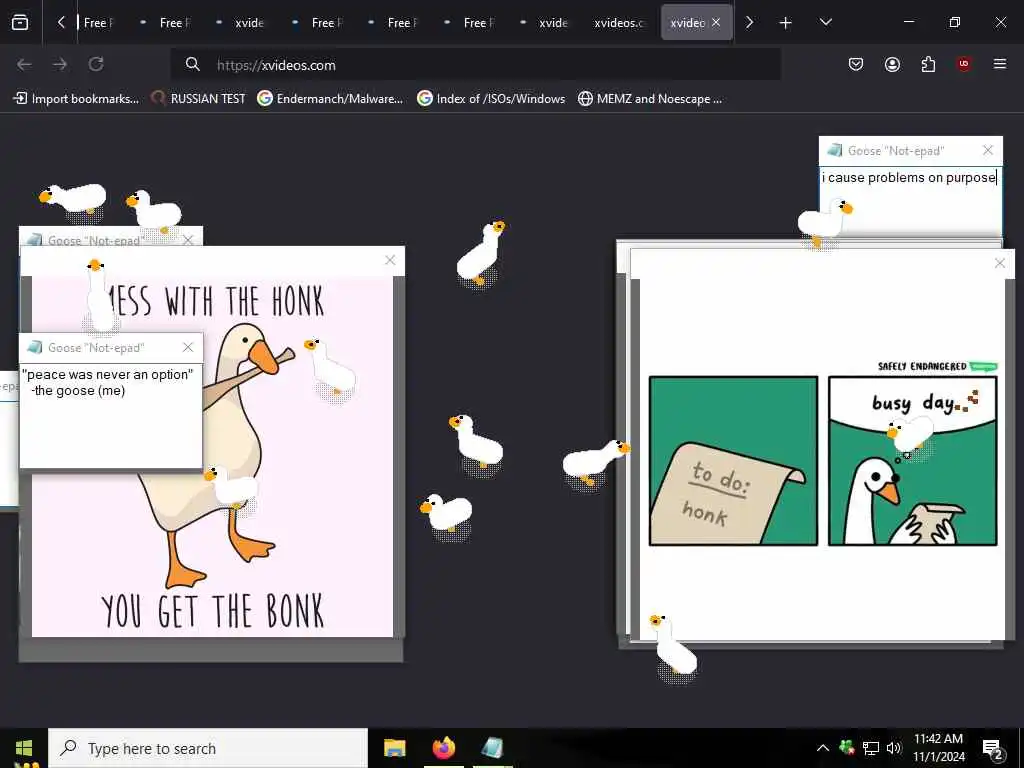The width and height of the screenshot is (1024, 768).
Task: Click the 'Type here to search' taskbar box
Action: (208, 748)
